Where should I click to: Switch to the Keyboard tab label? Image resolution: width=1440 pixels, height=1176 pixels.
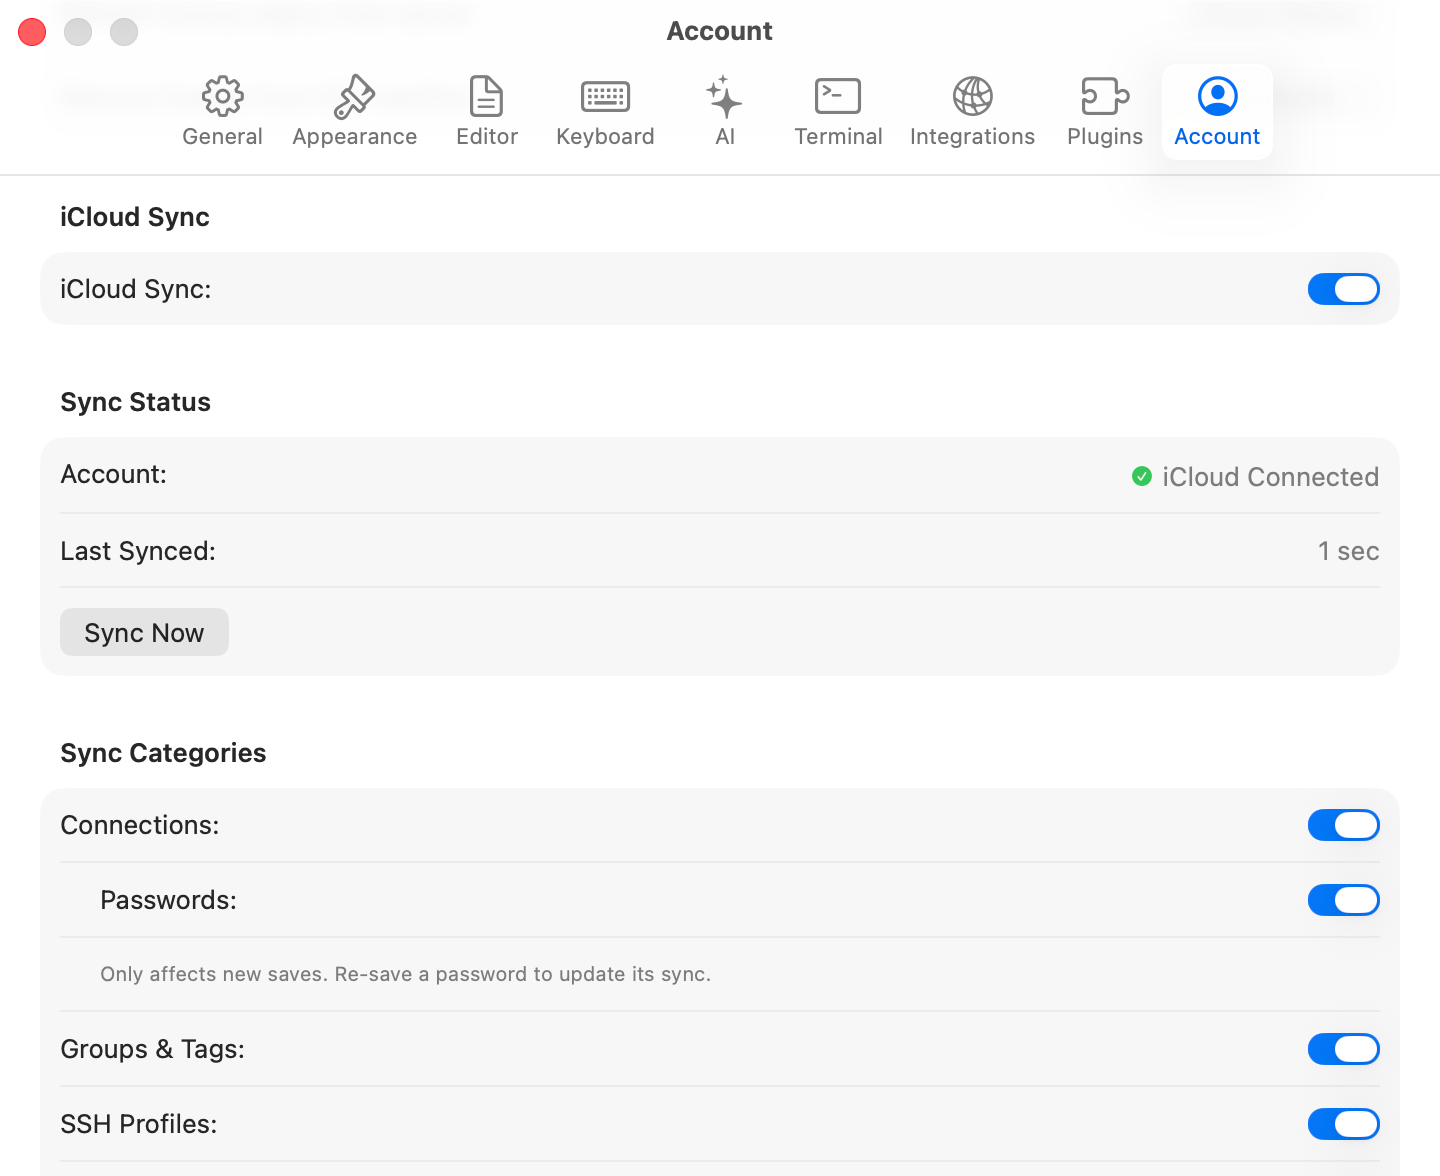pyautogui.click(x=605, y=137)
